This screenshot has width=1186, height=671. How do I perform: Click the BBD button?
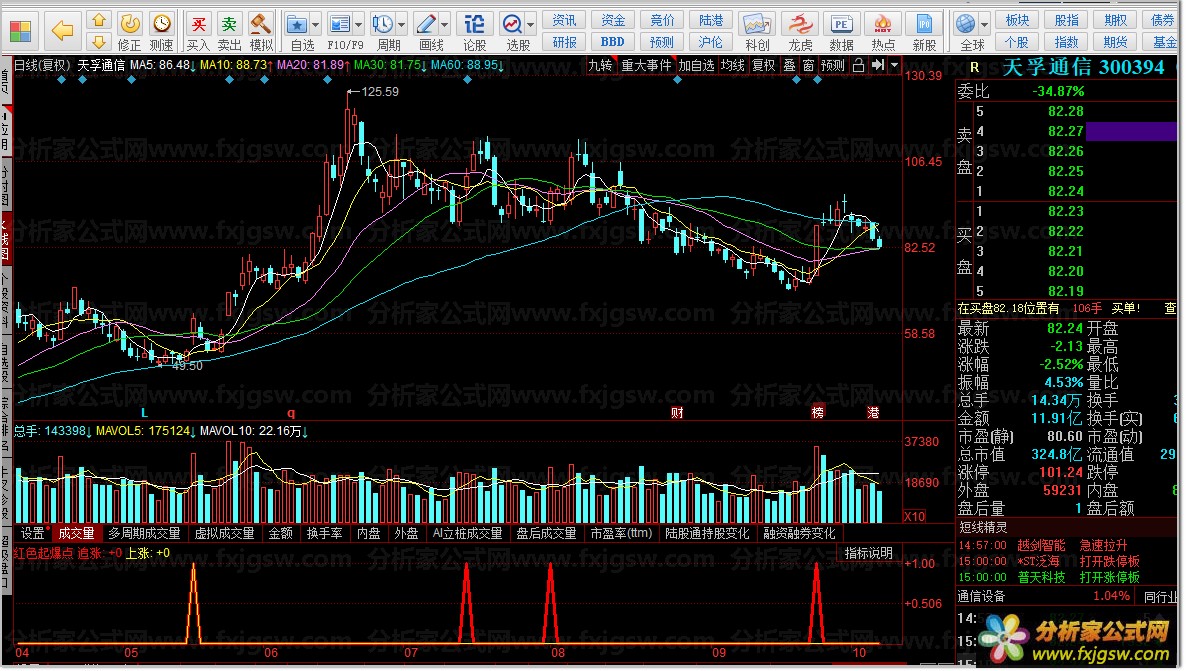point(613,42)
